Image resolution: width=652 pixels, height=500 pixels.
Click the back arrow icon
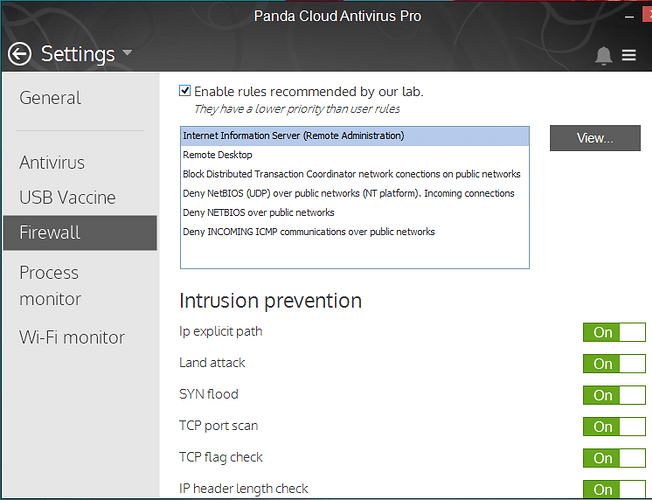click(x=19, y=54)
